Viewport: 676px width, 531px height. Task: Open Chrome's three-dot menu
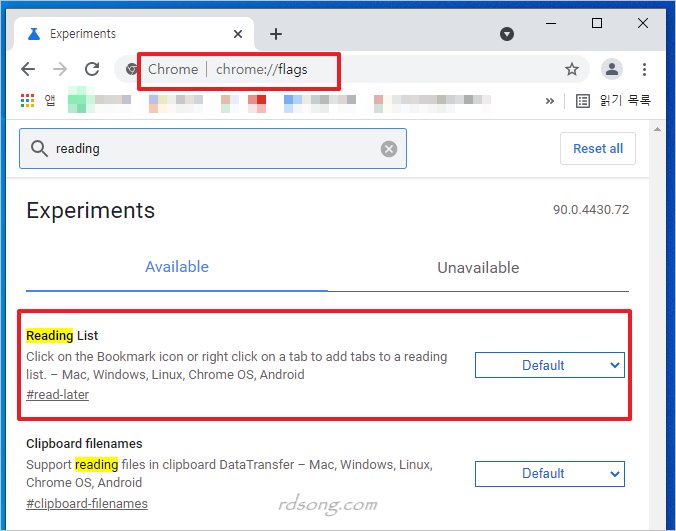(645, 69)
